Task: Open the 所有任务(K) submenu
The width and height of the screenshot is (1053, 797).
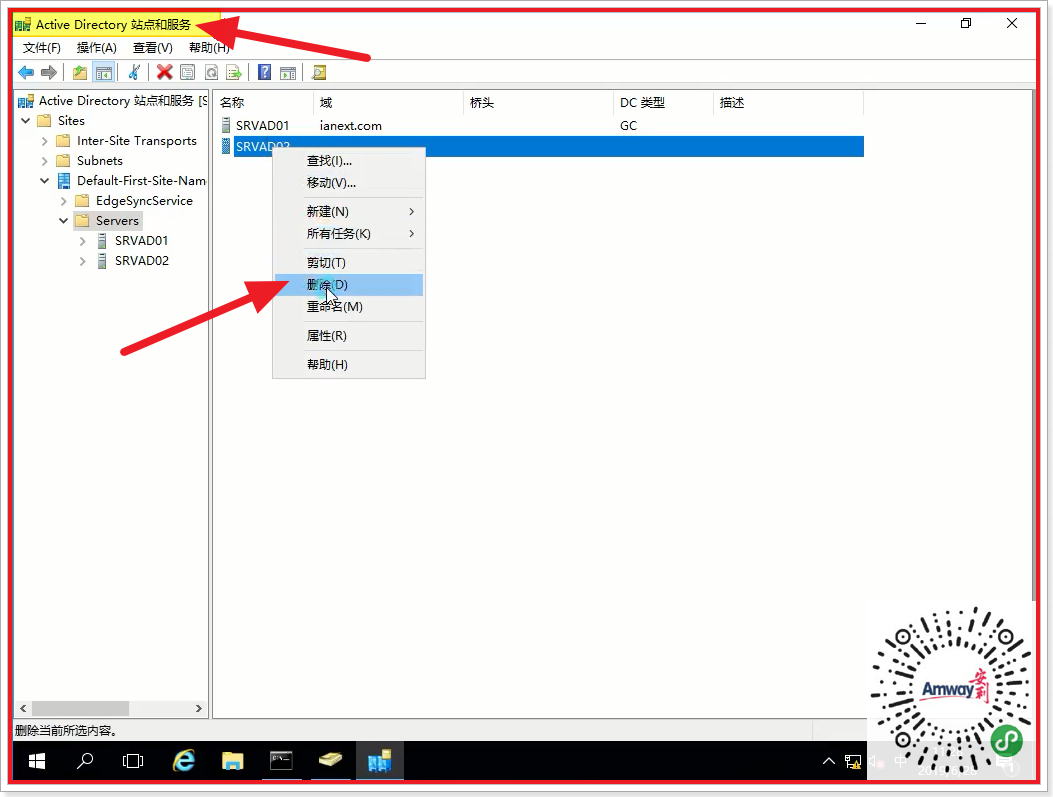Action: [x=349, y=234]
